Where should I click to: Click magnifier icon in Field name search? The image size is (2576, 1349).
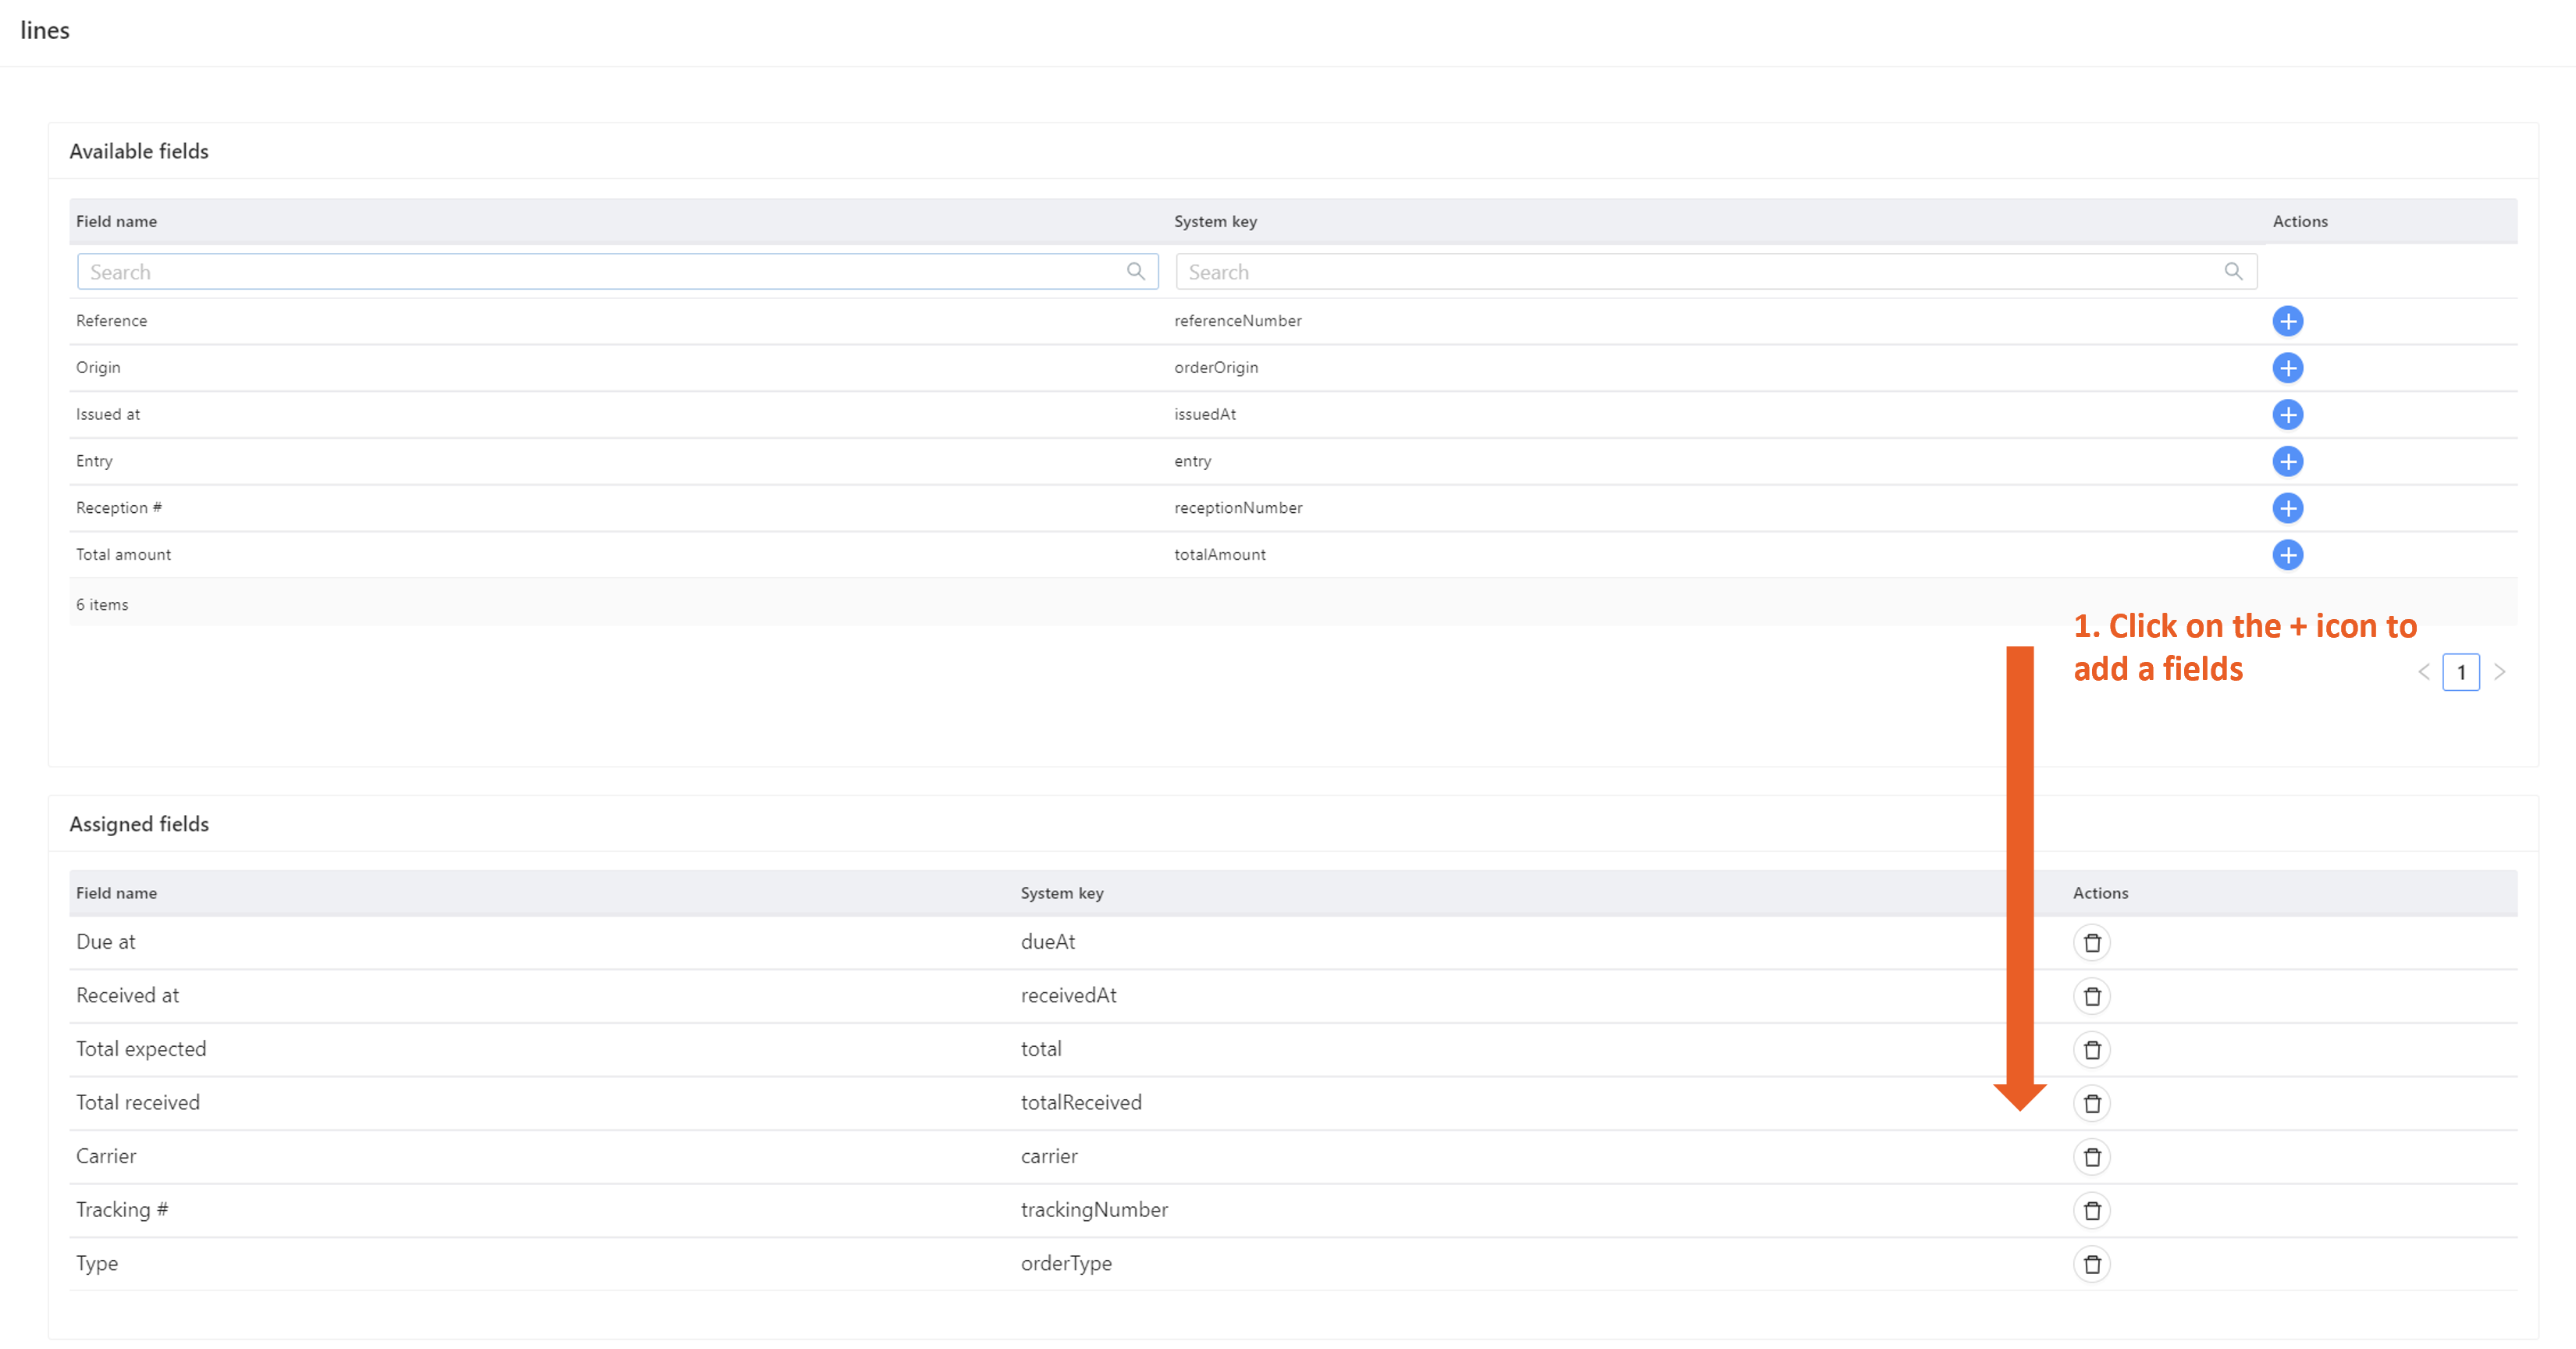tap(1135, 271)
